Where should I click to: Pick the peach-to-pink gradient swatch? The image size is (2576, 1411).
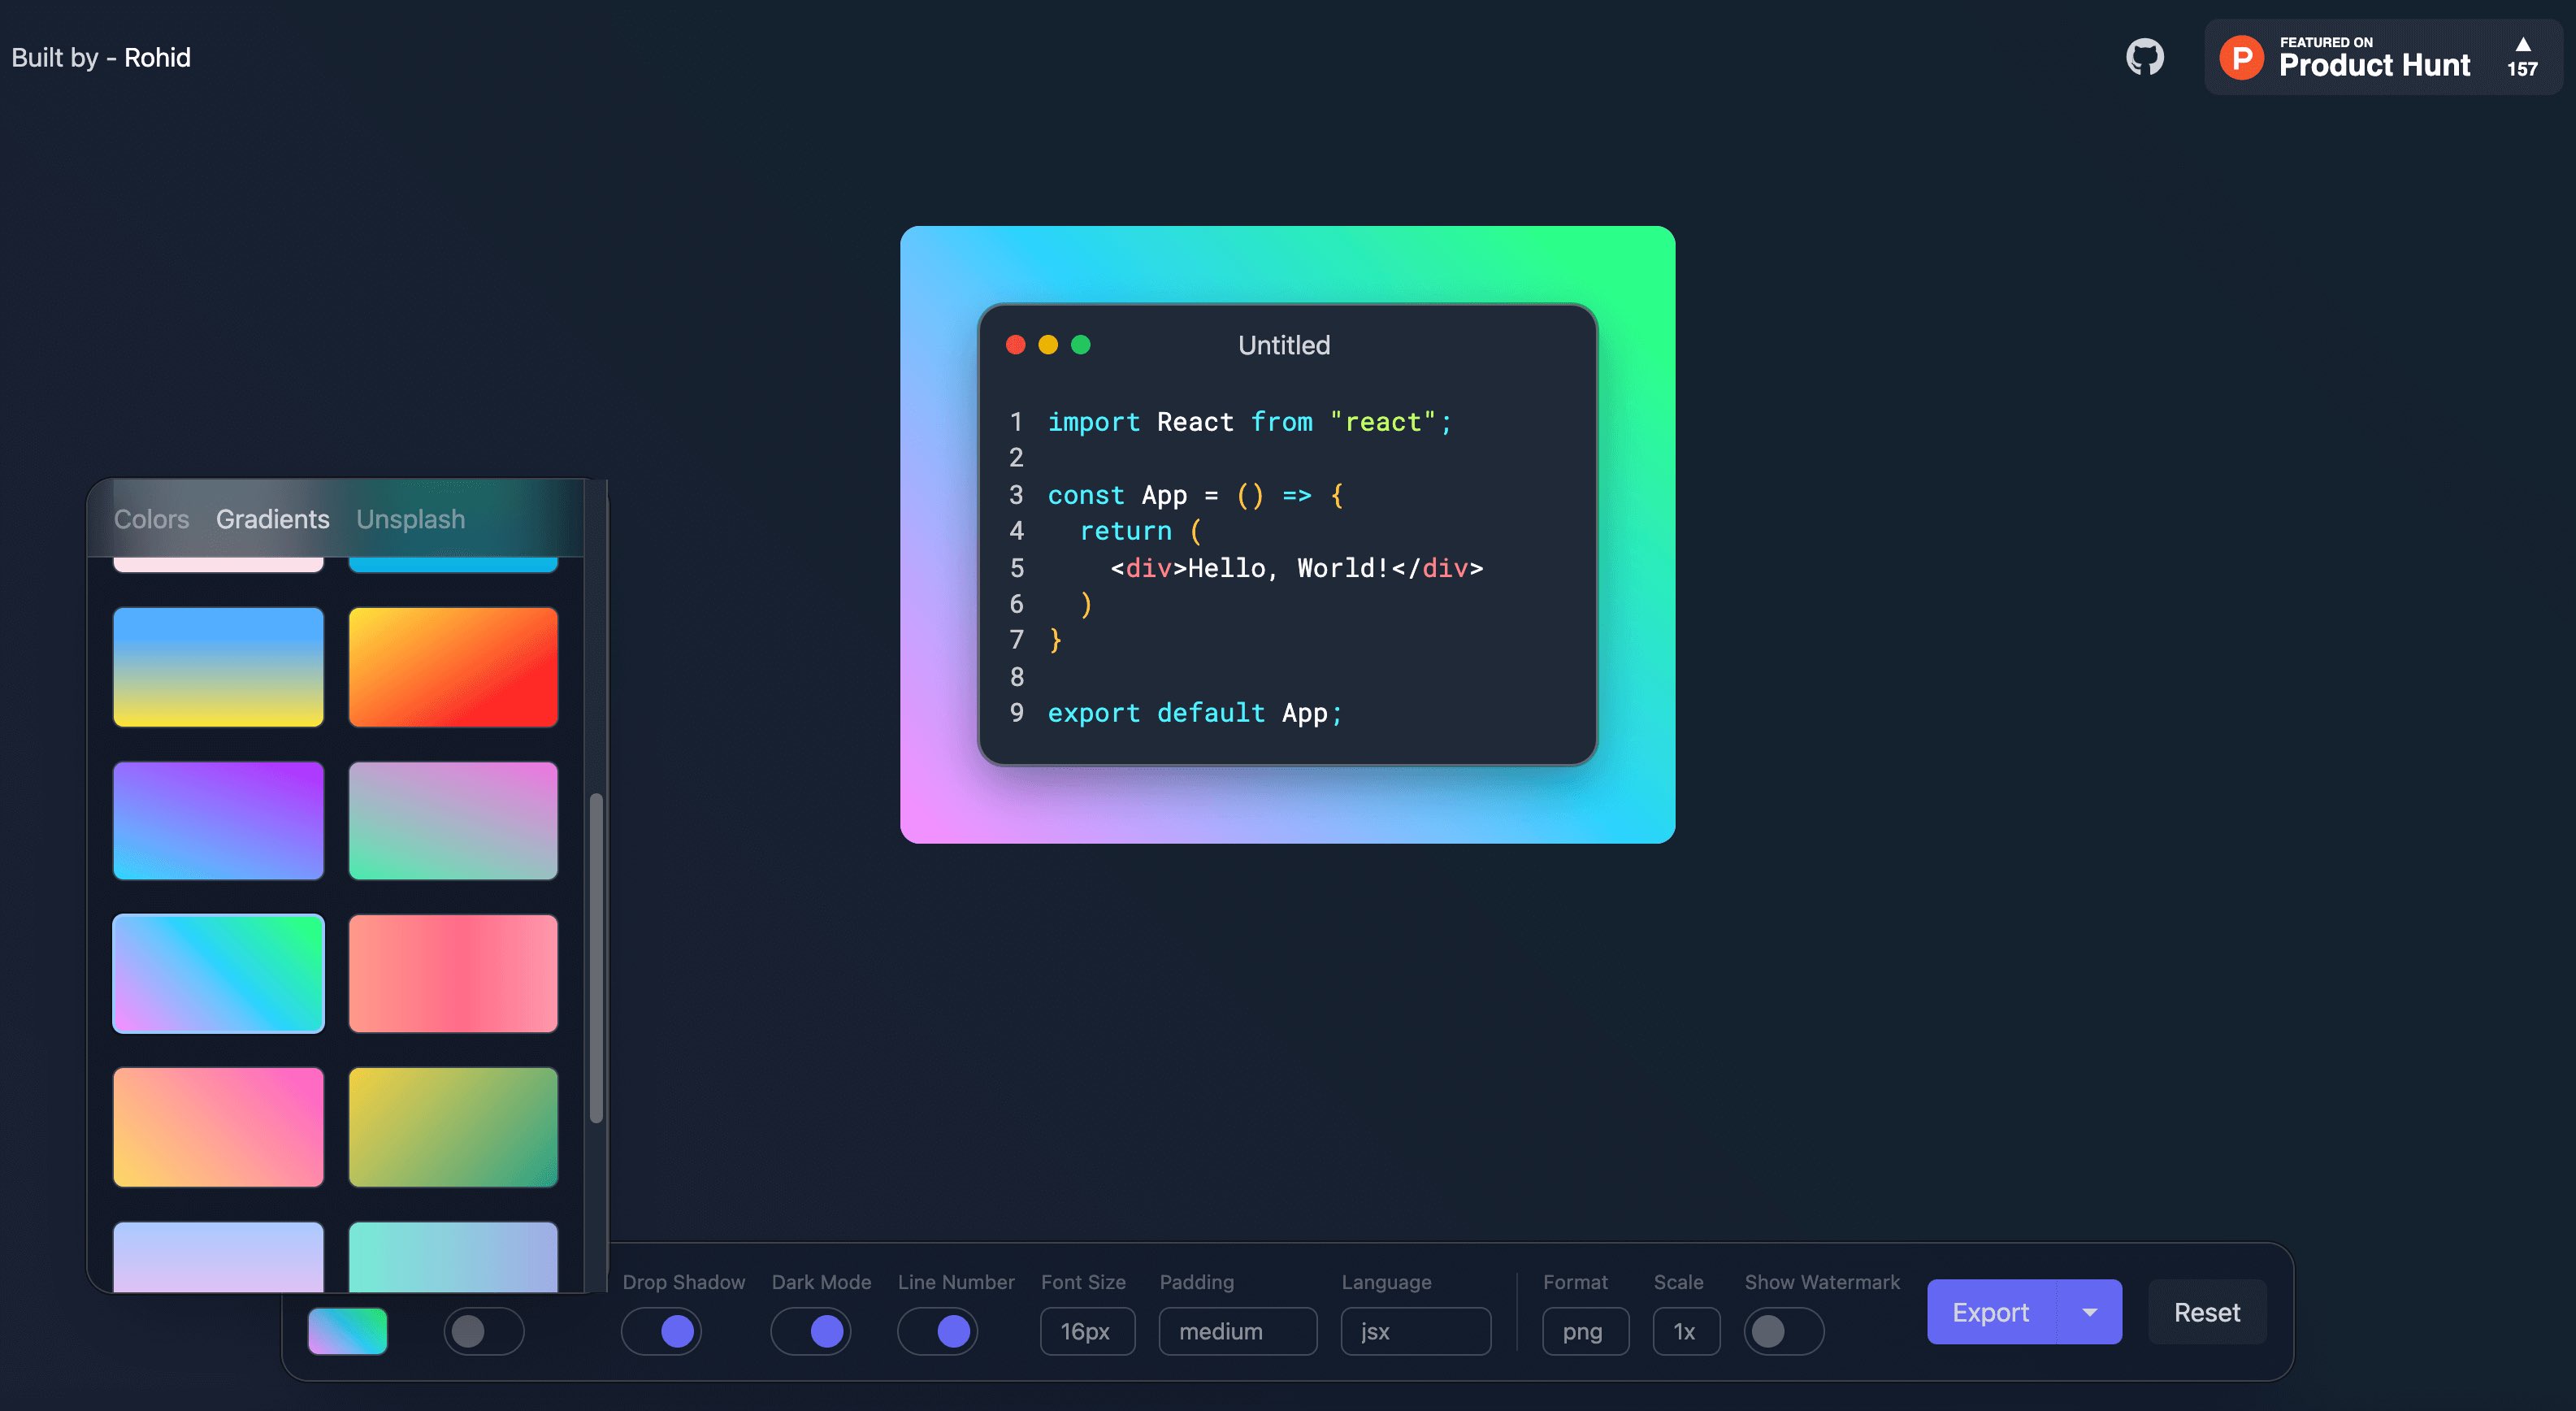click(x=218, y=1127)
